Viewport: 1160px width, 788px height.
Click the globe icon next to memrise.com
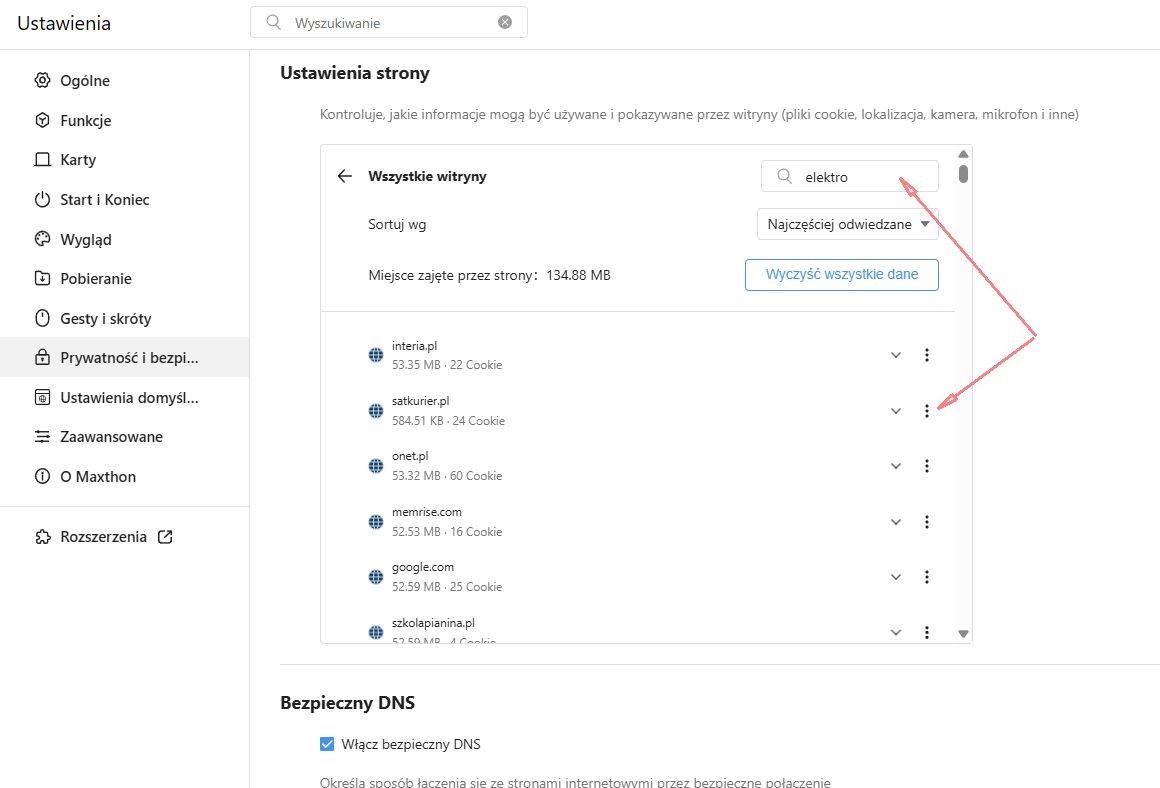[376, 522]
